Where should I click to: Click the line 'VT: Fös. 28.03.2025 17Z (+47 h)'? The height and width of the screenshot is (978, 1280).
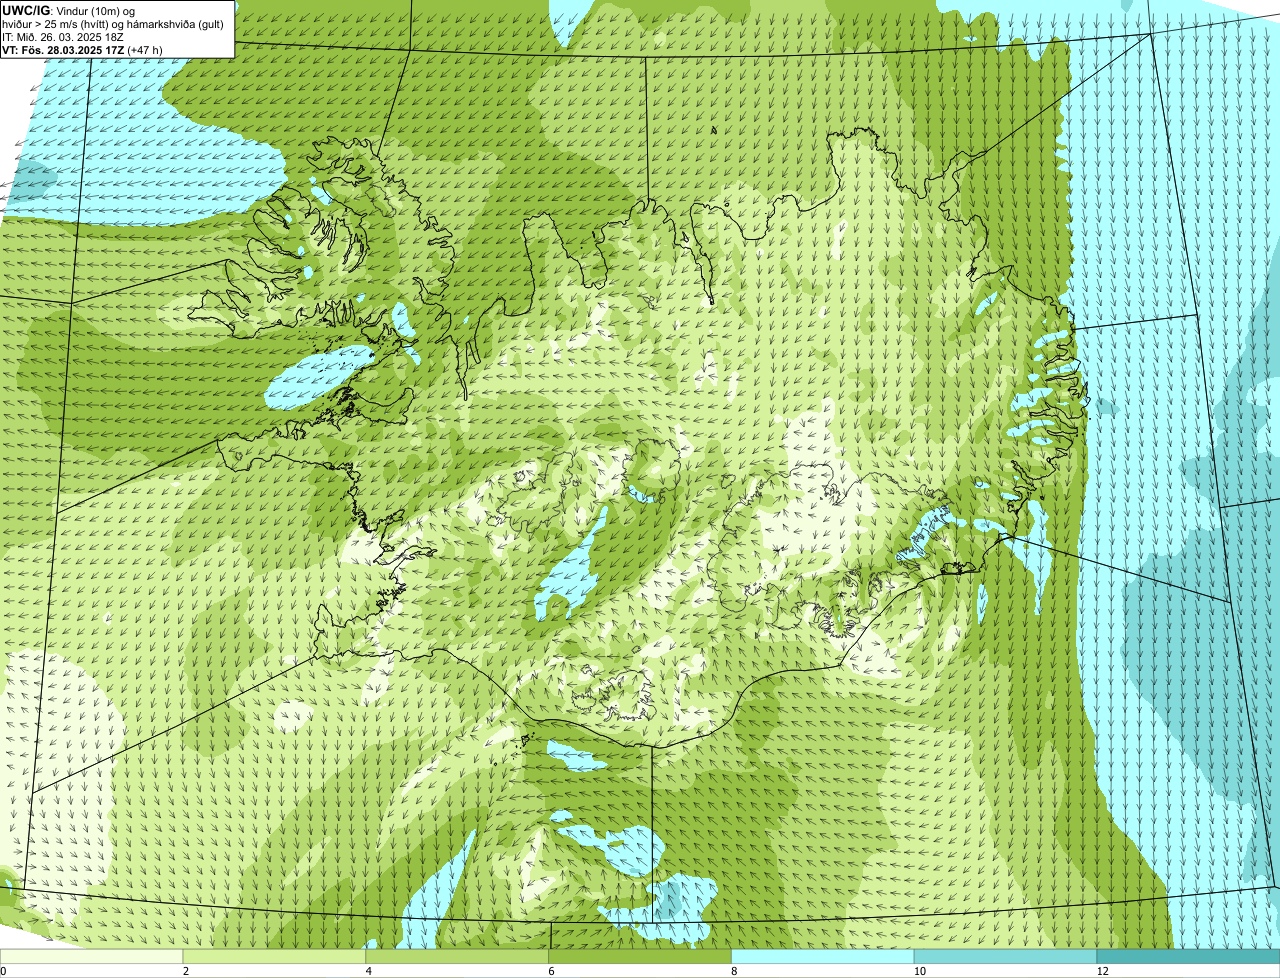pos(82,49)
